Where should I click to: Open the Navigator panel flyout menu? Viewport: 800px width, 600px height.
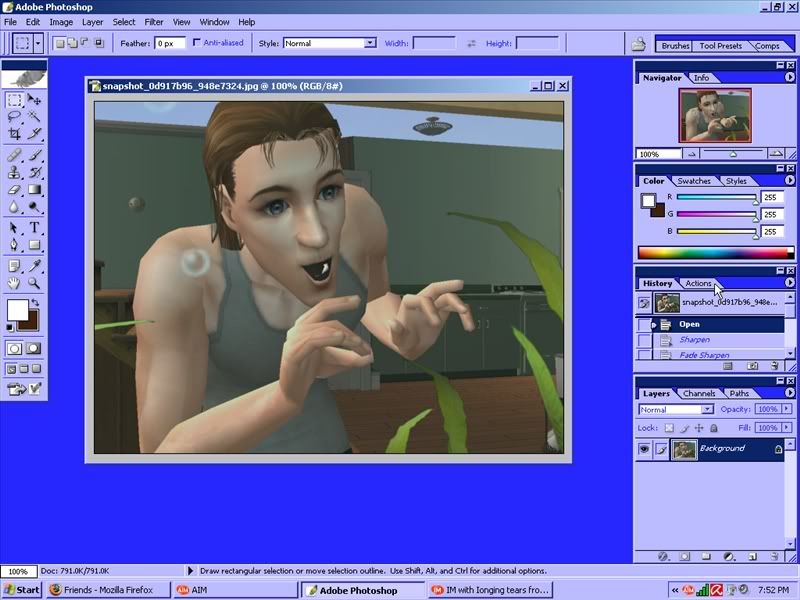coord(789,78)
